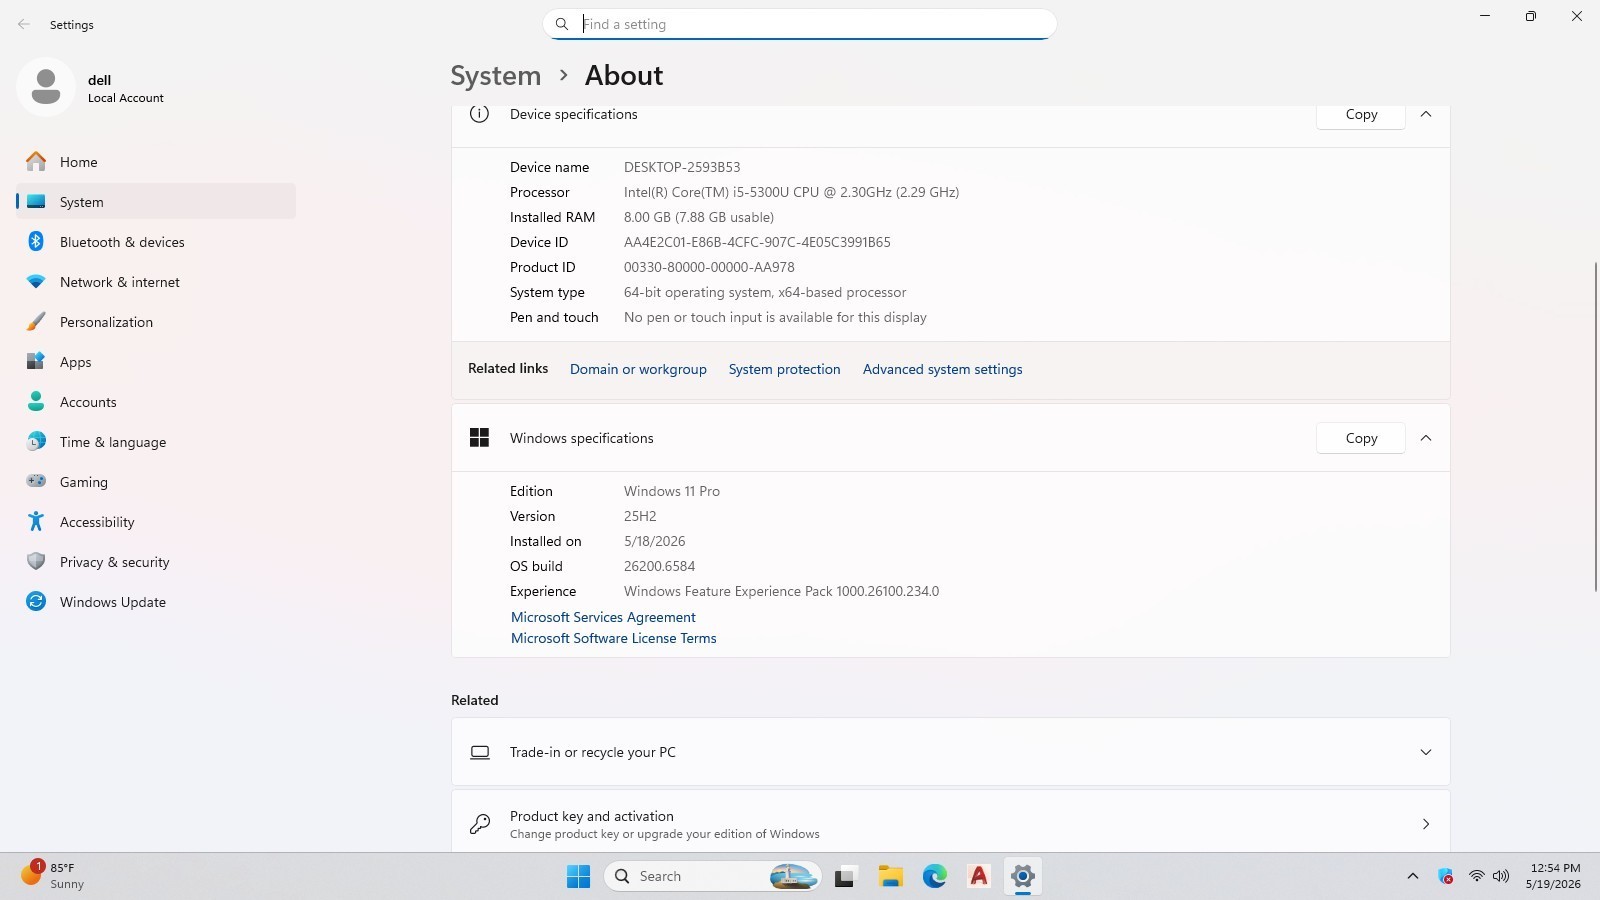The width and height of the screenshot is (1600, 900).
Task: Open Microsoft Services Agreement link
Action: [x=603, y=617]
